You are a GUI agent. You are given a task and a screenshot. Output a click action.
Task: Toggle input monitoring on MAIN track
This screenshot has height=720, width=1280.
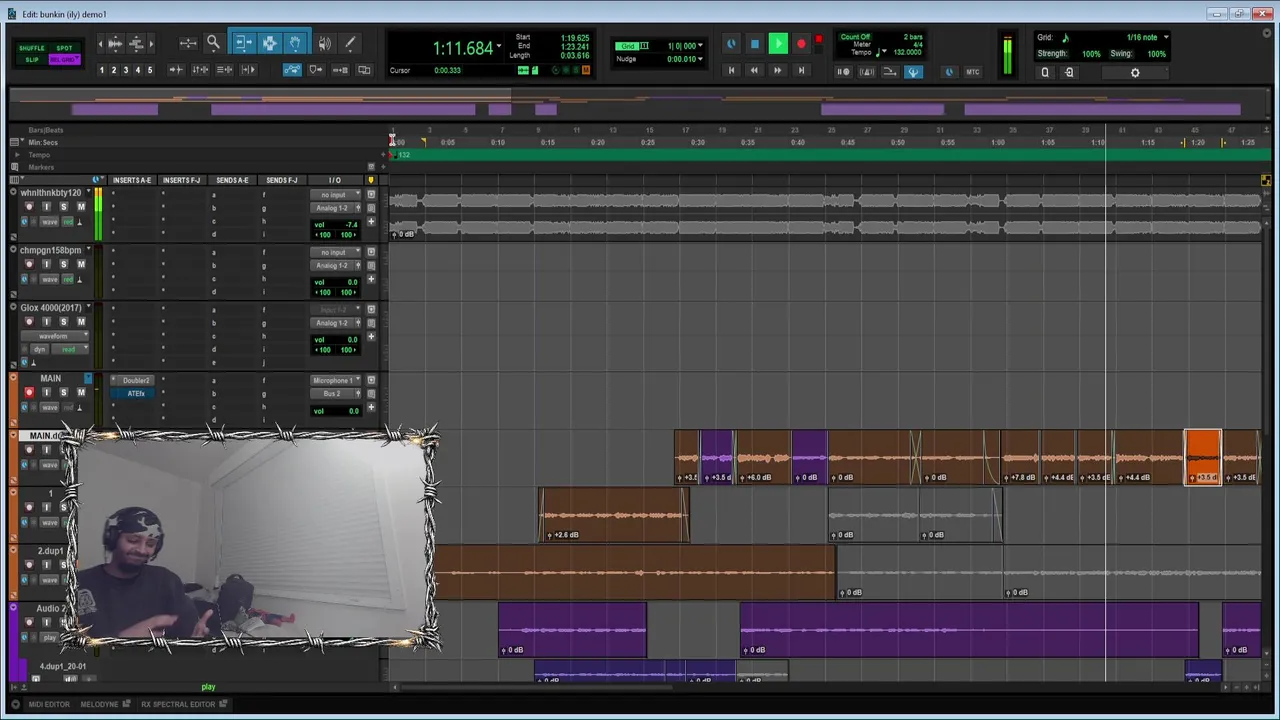click(x=46, y=393)
